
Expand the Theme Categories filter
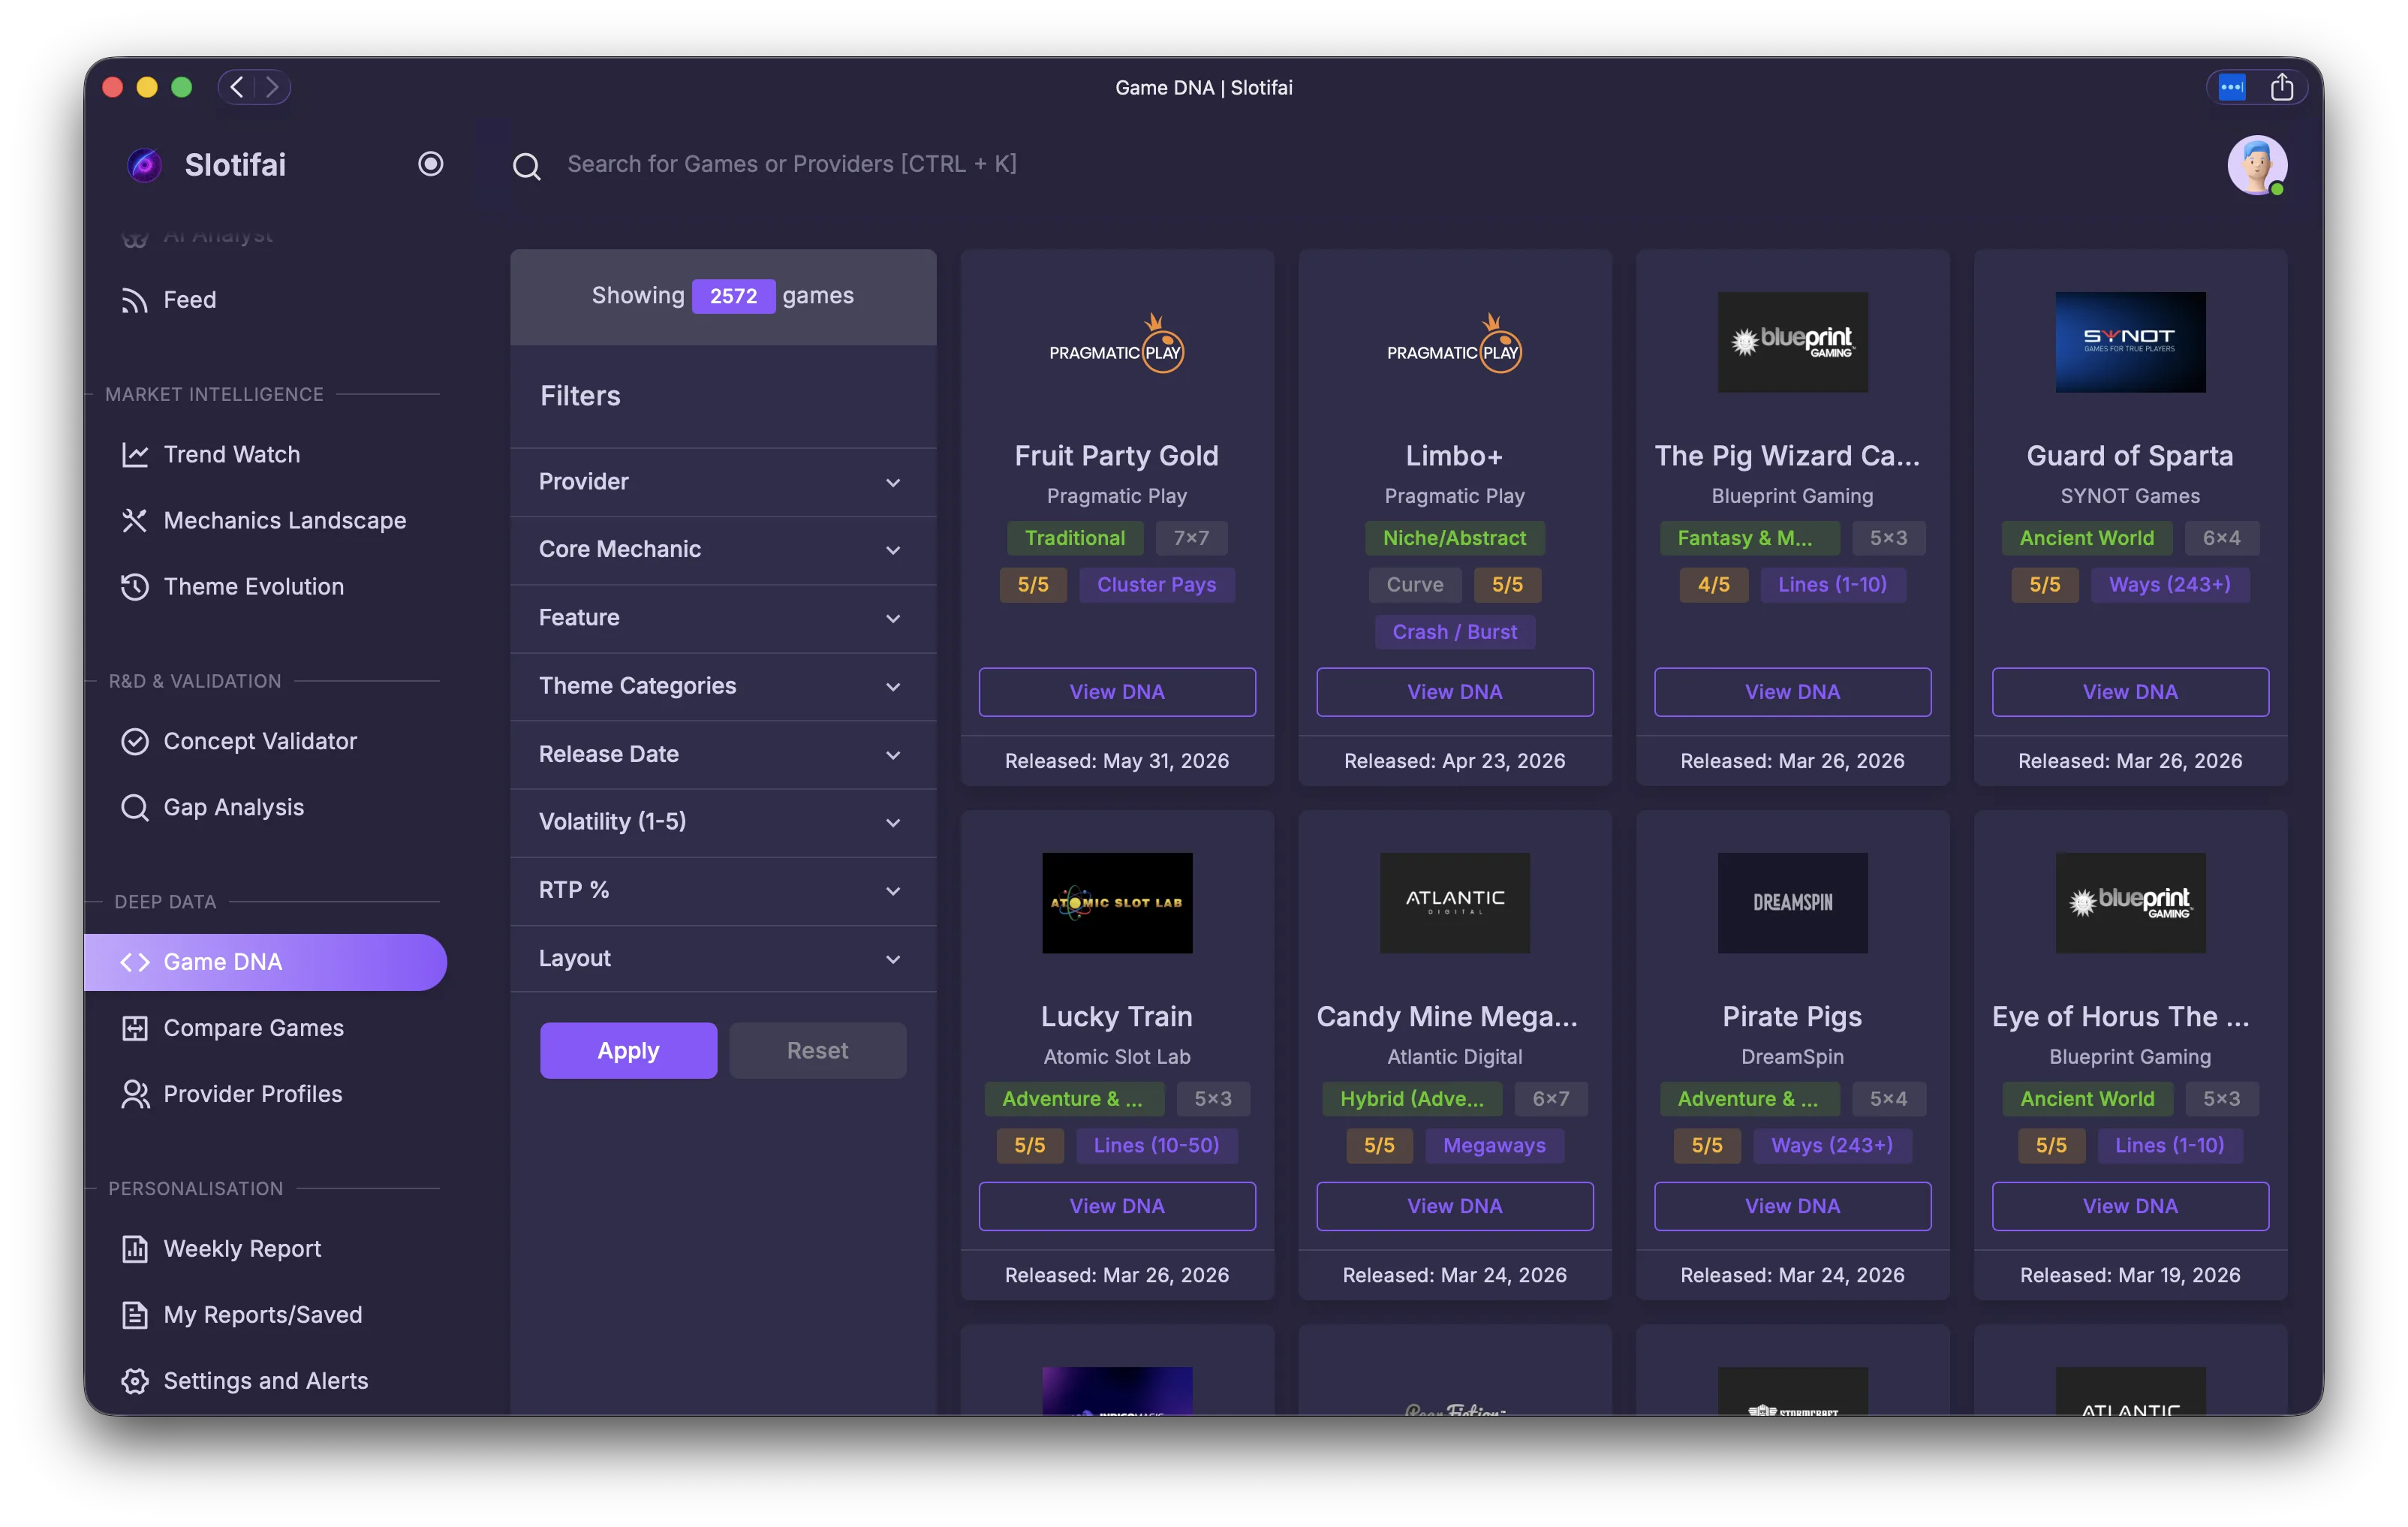click(x=723, y=686)
